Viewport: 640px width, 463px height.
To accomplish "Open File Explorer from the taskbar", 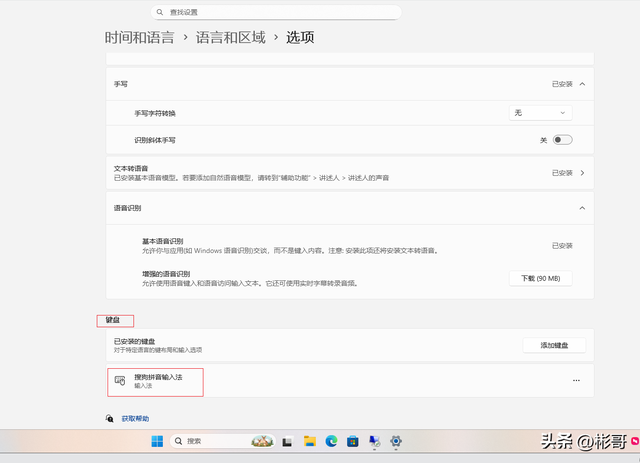I will point(310,441).
